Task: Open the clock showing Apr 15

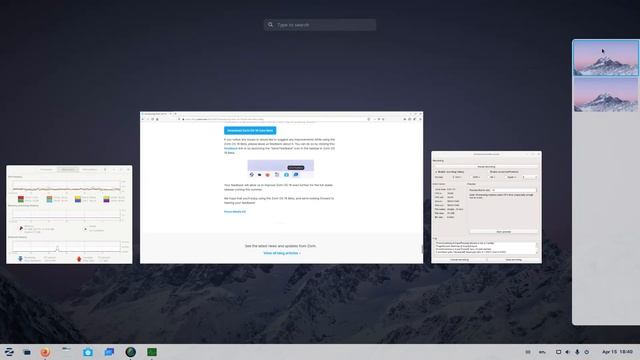Action: (x=617, y=352)
